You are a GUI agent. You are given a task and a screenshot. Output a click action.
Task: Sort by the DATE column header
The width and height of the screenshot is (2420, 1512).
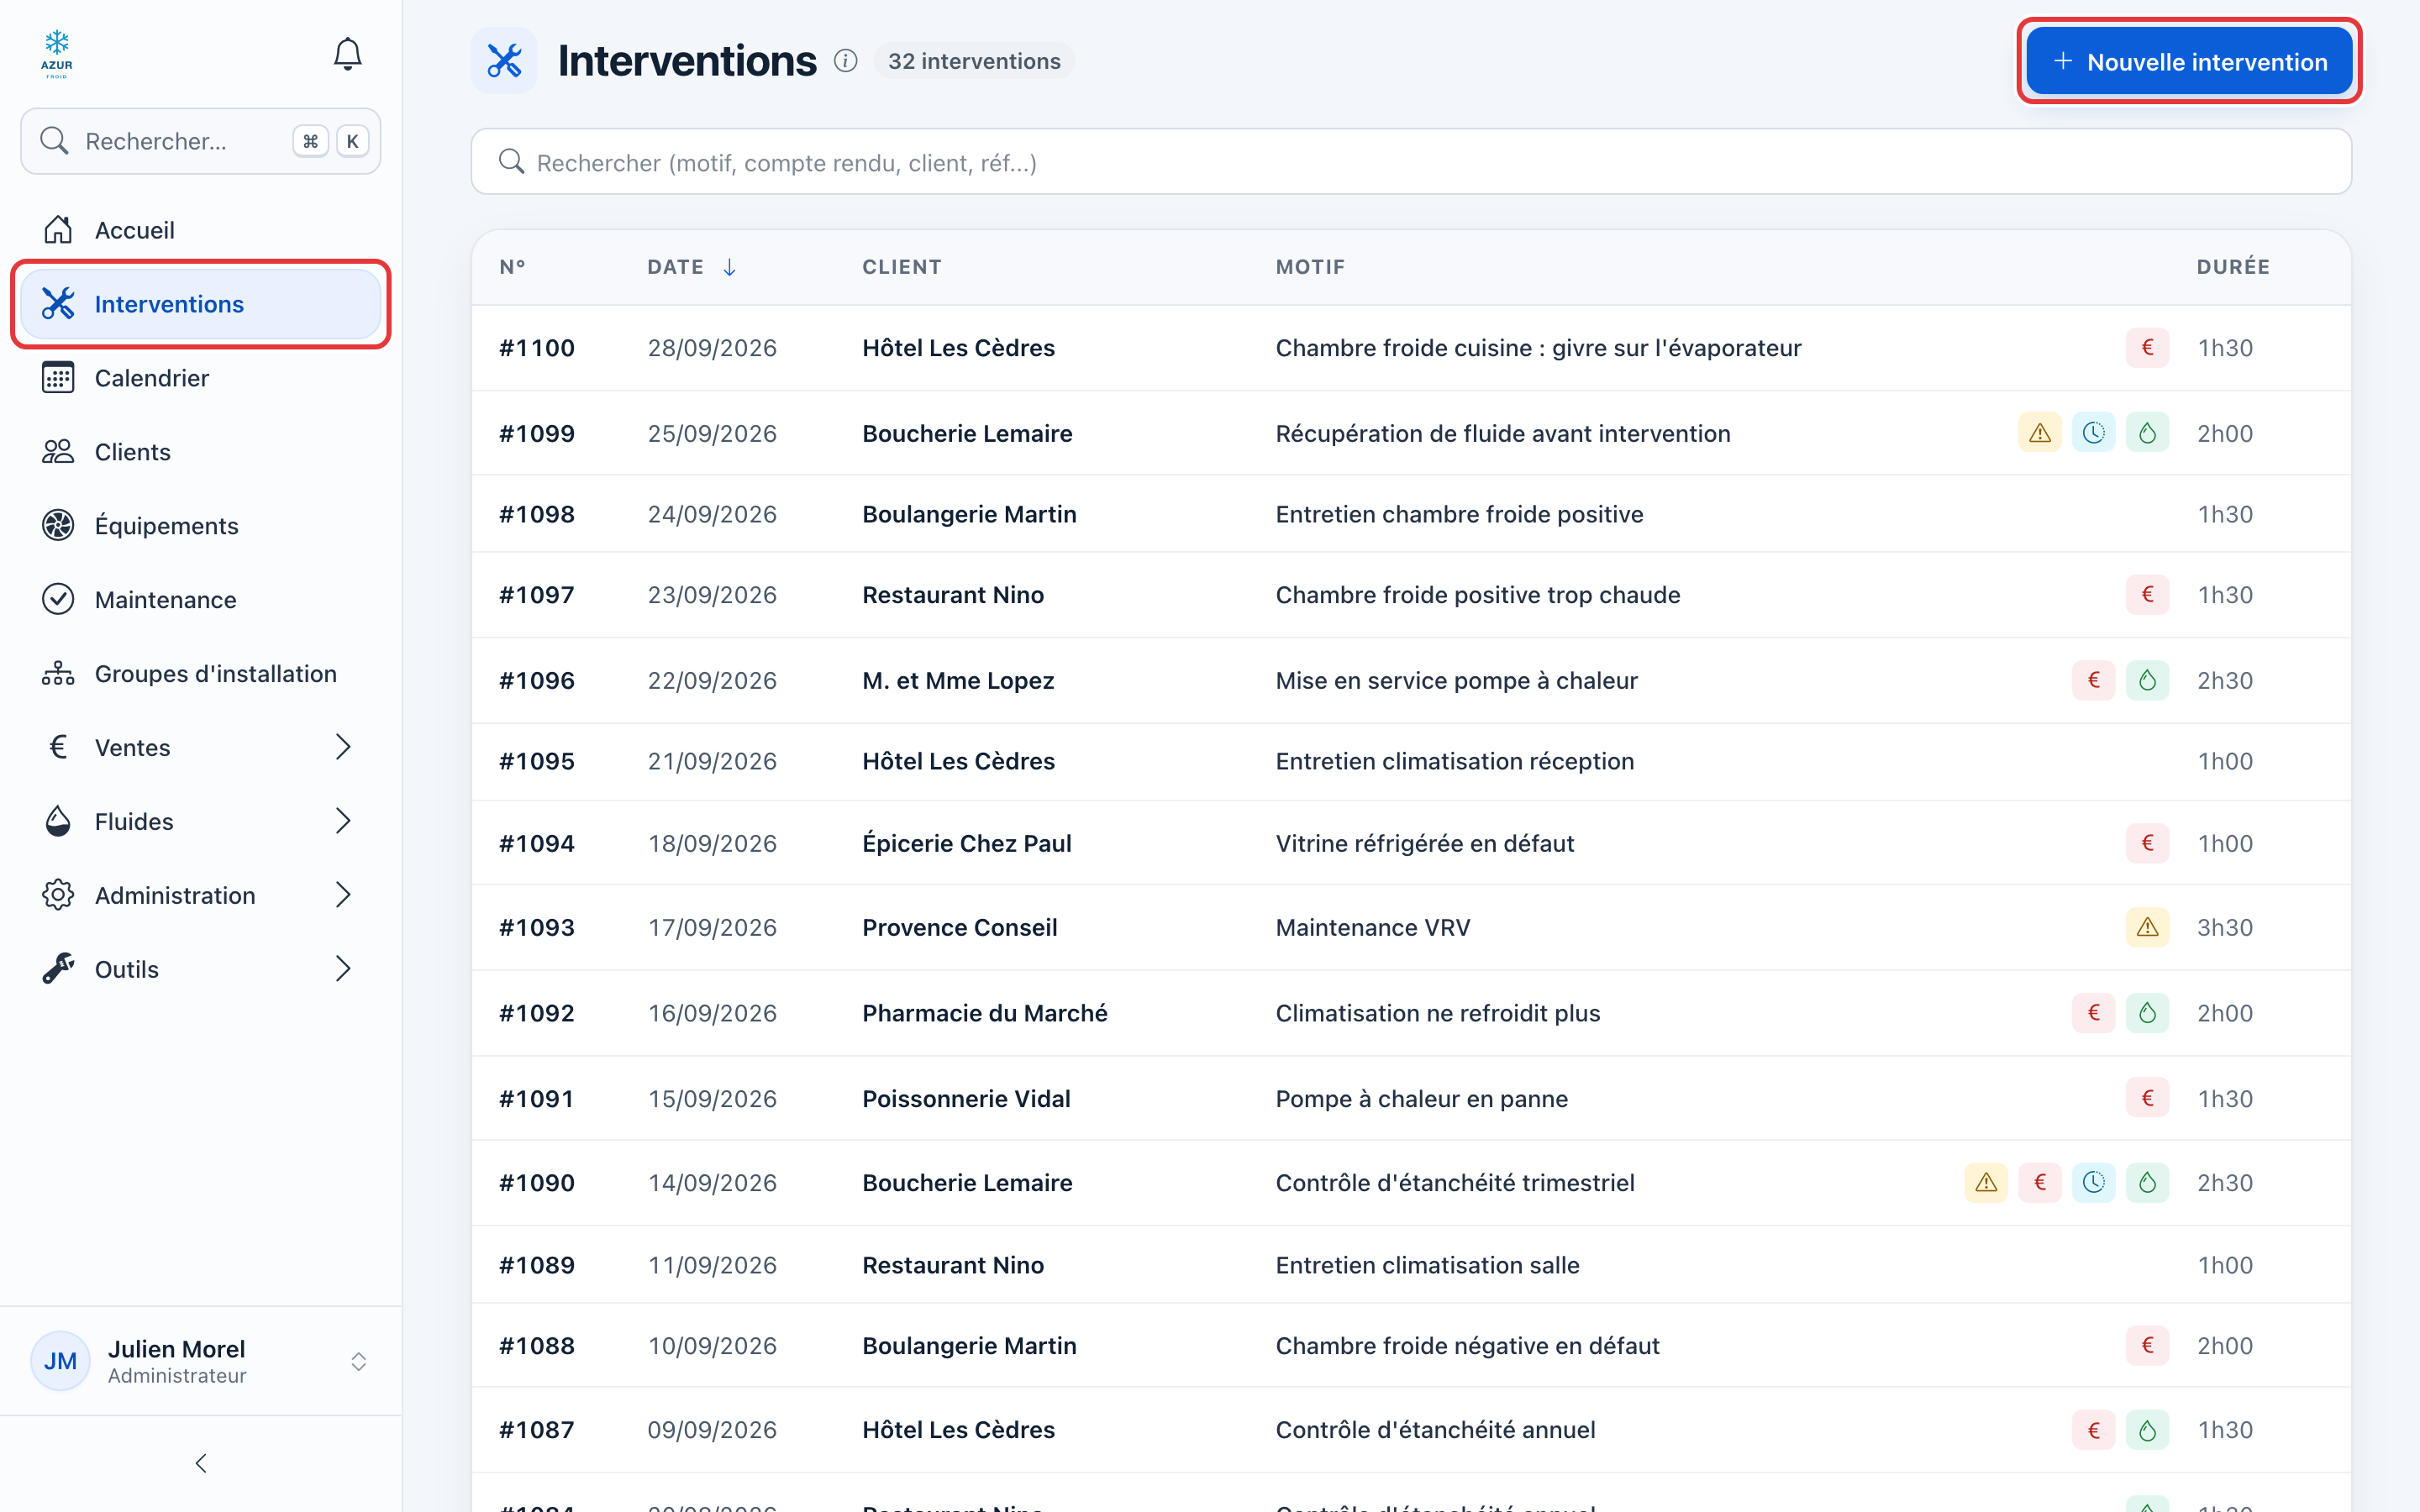pos(692,267)
